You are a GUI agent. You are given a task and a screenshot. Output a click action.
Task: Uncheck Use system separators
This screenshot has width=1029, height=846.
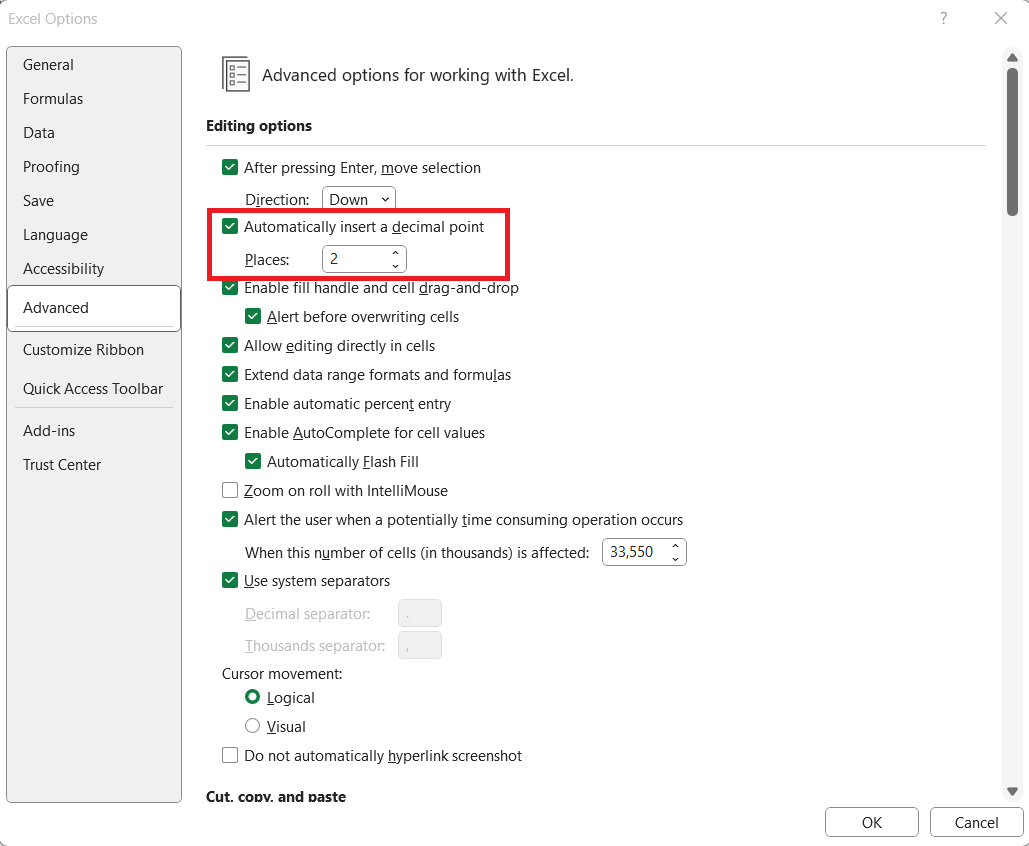(x=230, y=580)
